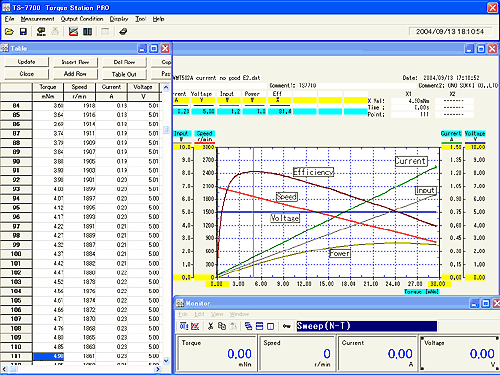Click the greyed-out printer toolbar icon
Screen dimensions: 500x375
(55, 32)
